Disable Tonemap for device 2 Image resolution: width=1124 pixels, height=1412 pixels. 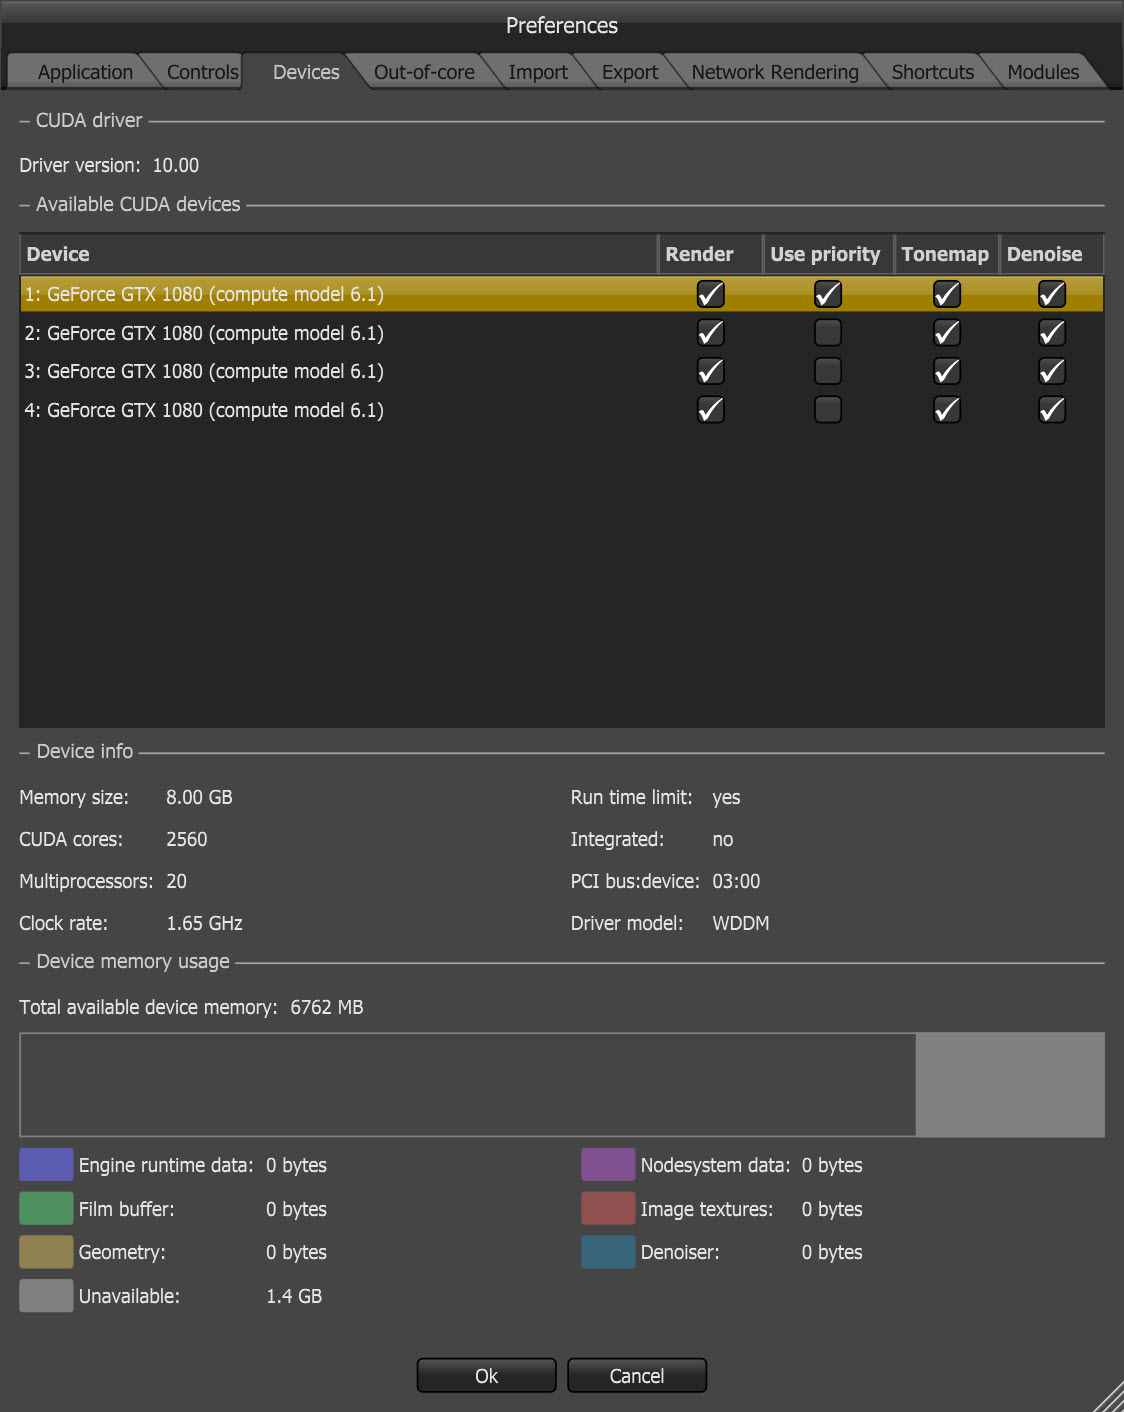coord(946,332)
